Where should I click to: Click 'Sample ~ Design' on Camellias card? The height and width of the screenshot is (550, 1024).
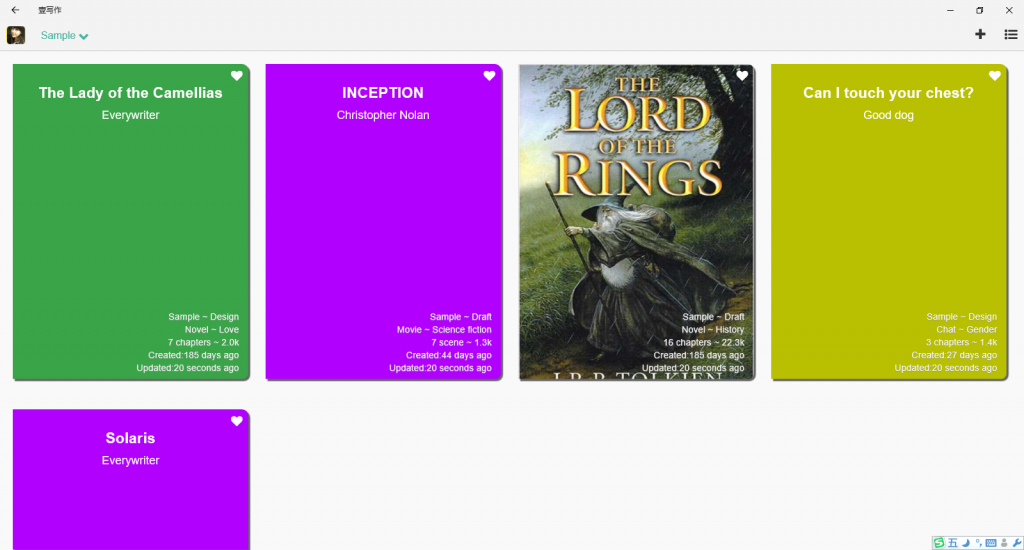click(x=203, y=317)
